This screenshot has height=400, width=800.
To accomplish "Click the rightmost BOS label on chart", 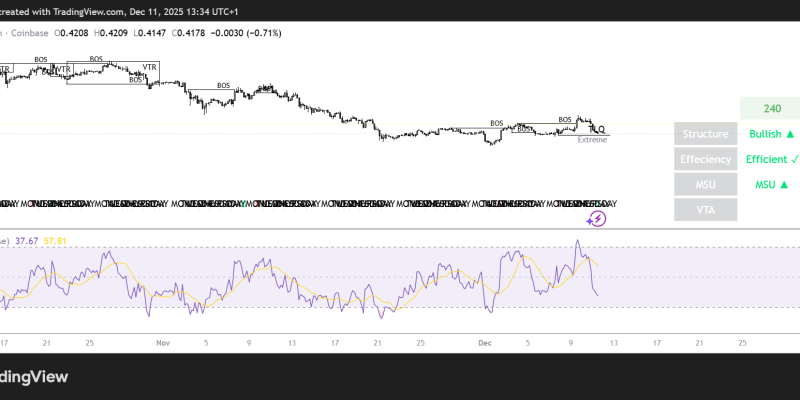I will (565, 119).
